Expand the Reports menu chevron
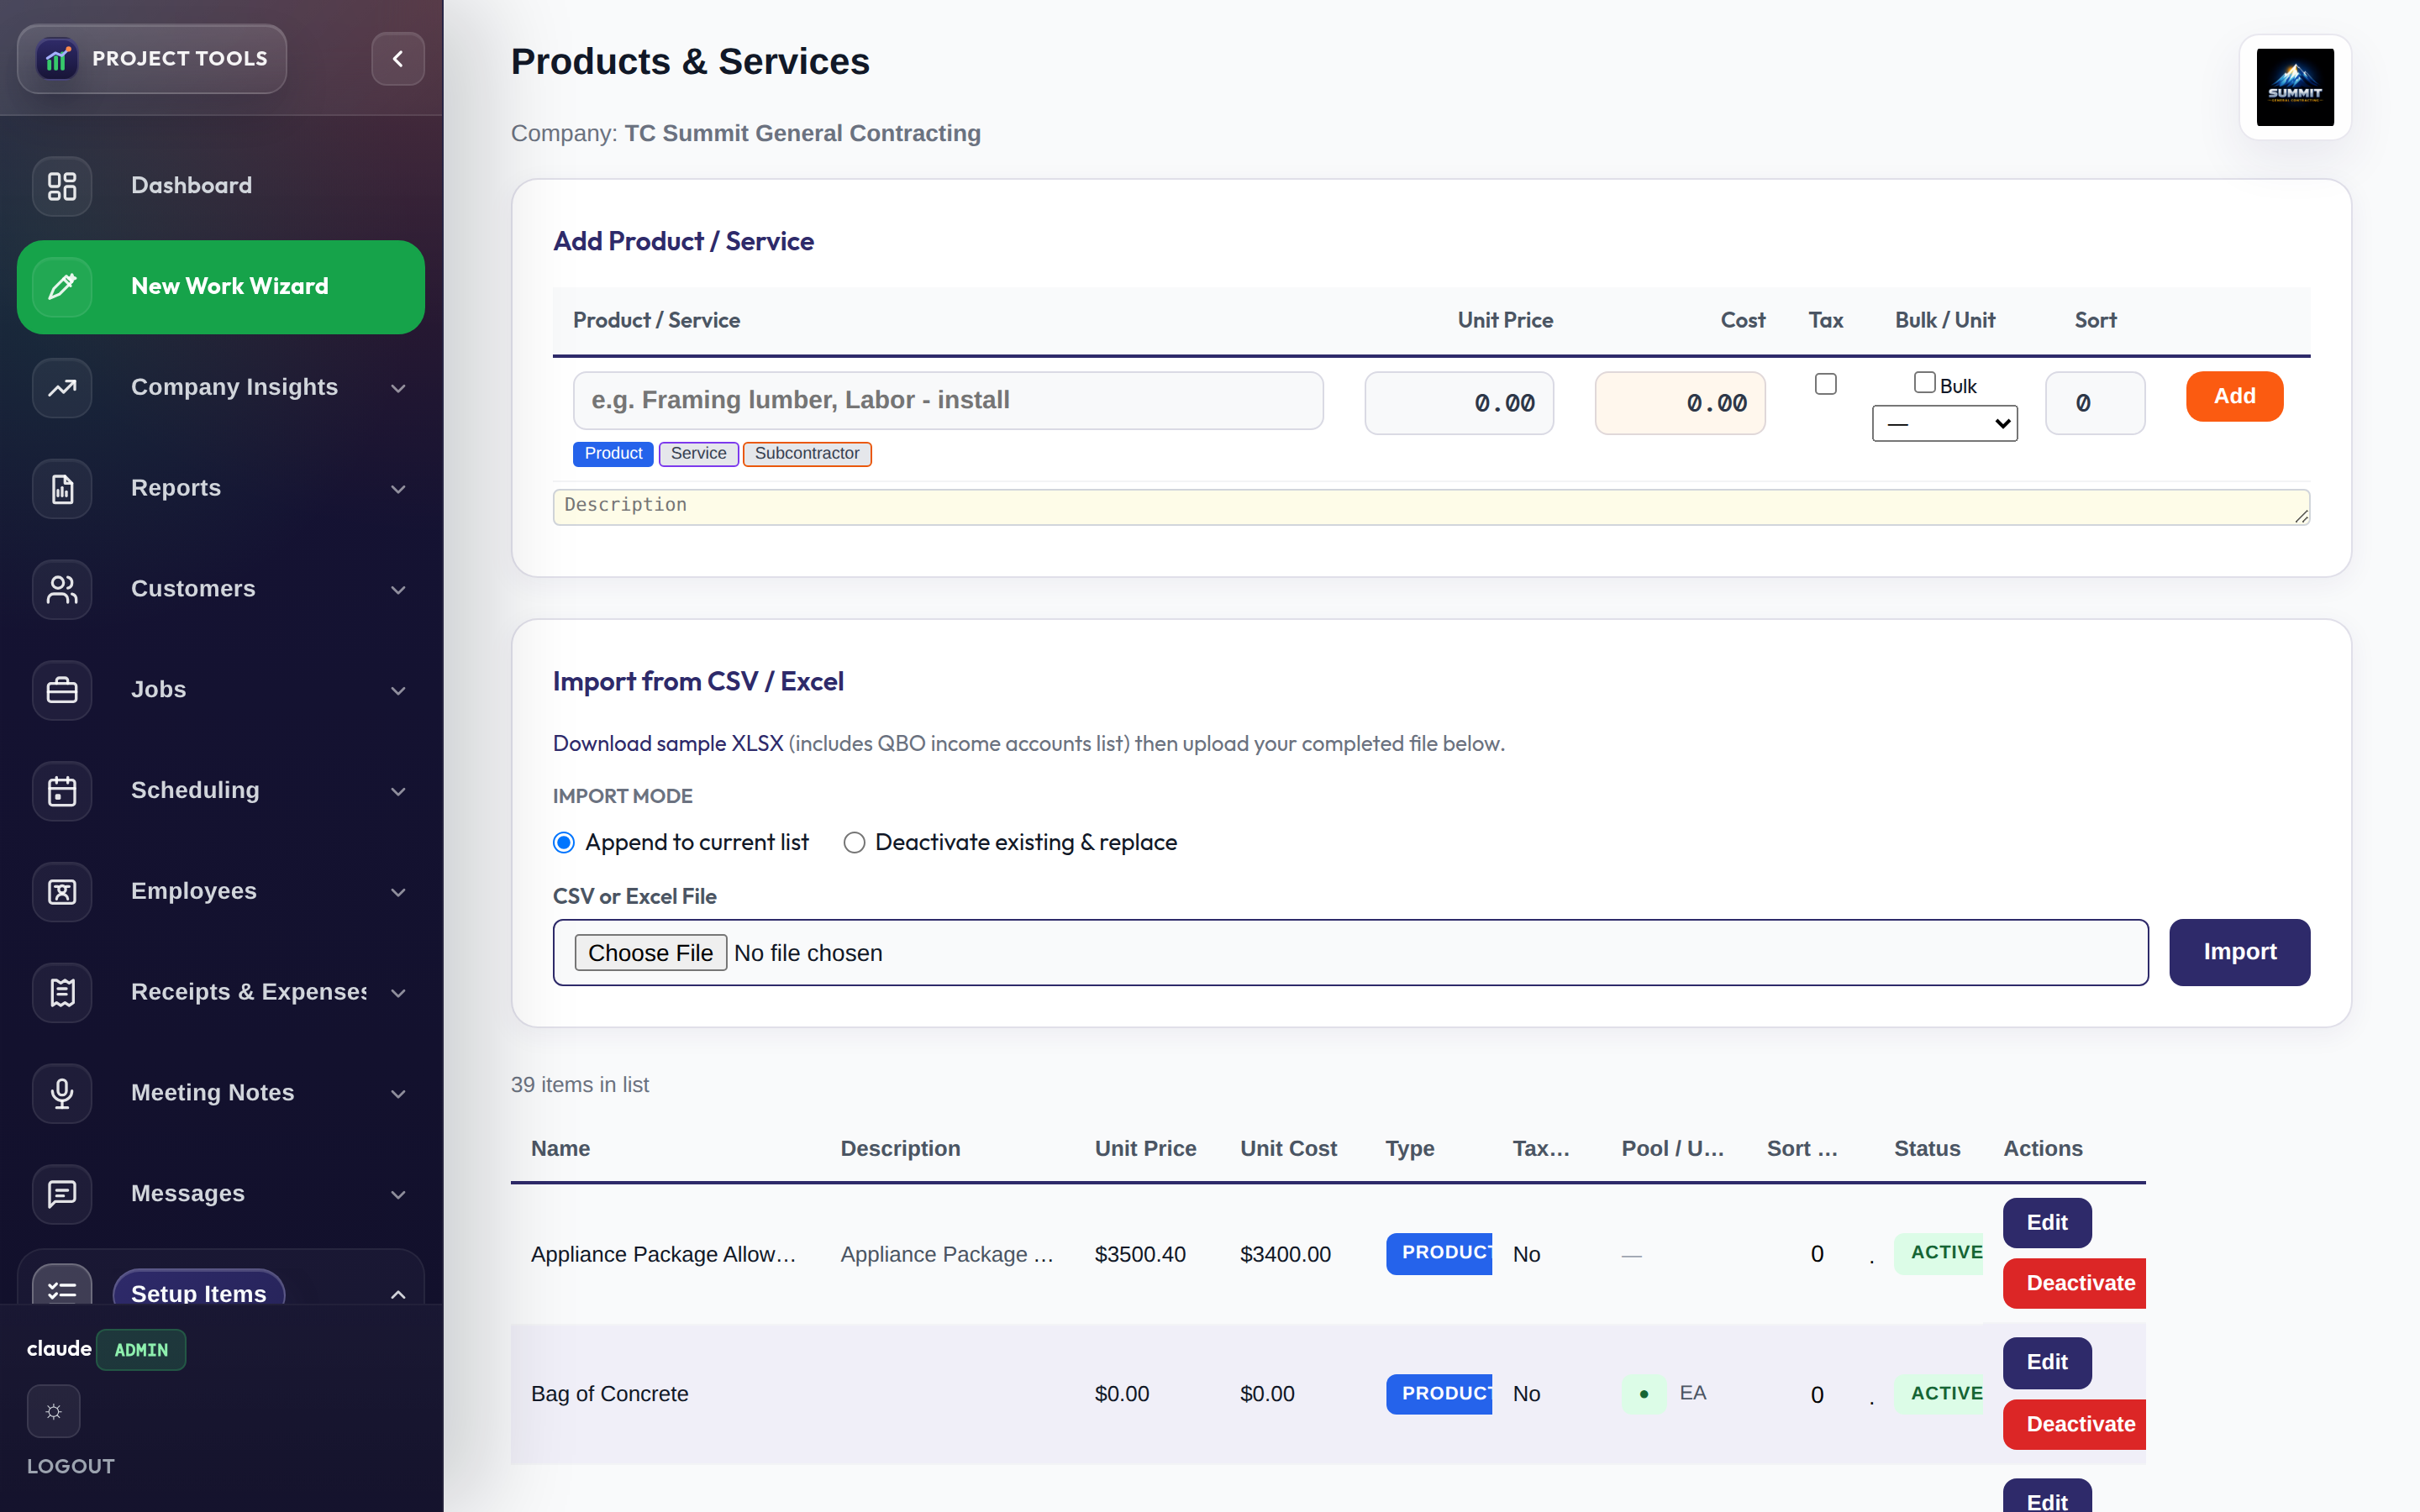2420x1512 pixels. (x=398, y=489)
